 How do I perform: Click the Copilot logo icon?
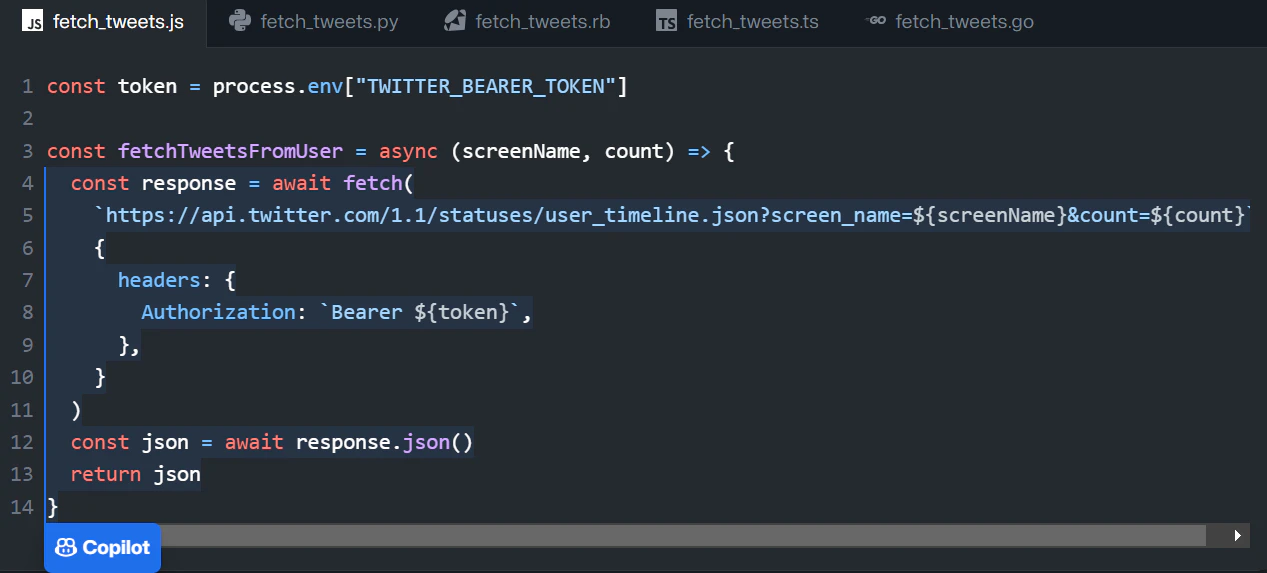[66, 548]
